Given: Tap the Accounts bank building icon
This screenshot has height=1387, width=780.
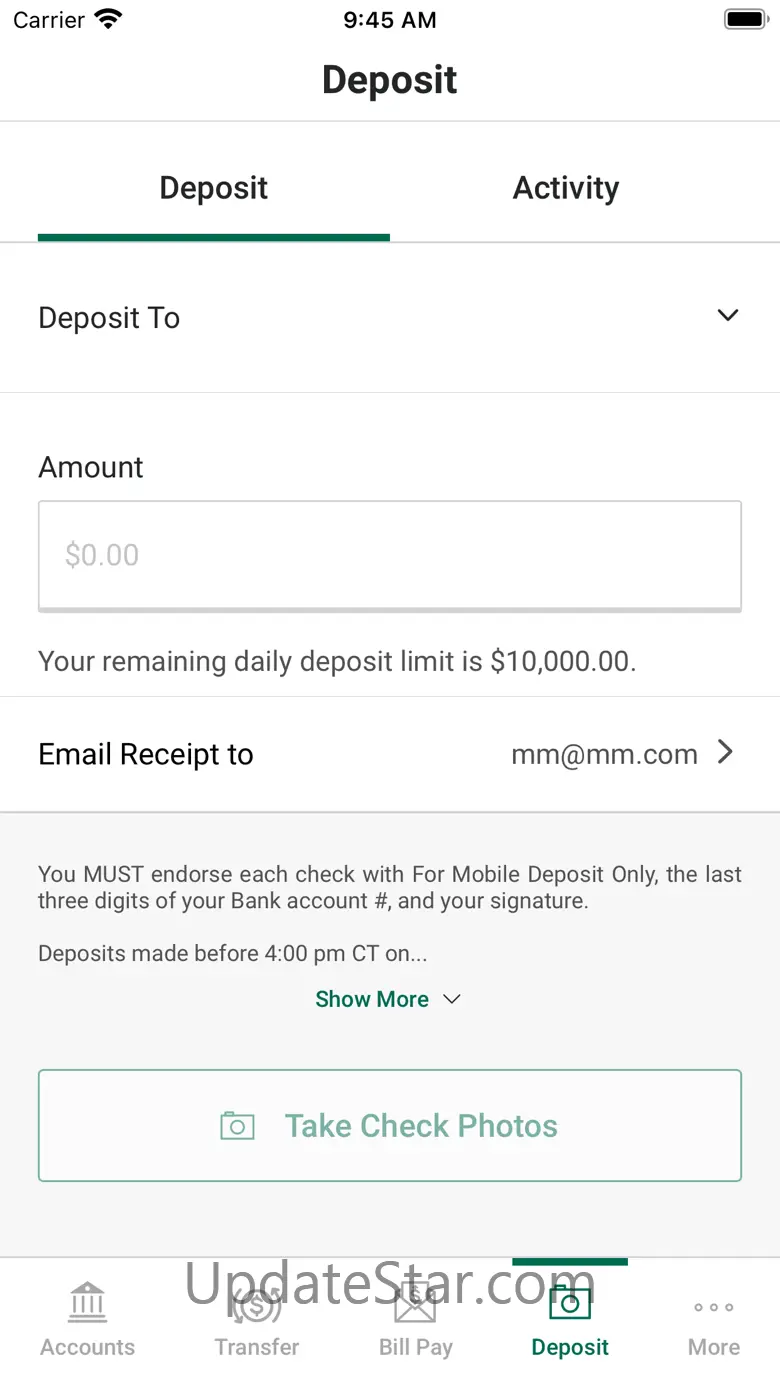Looking at the screenshot, I should [88, 1302].
